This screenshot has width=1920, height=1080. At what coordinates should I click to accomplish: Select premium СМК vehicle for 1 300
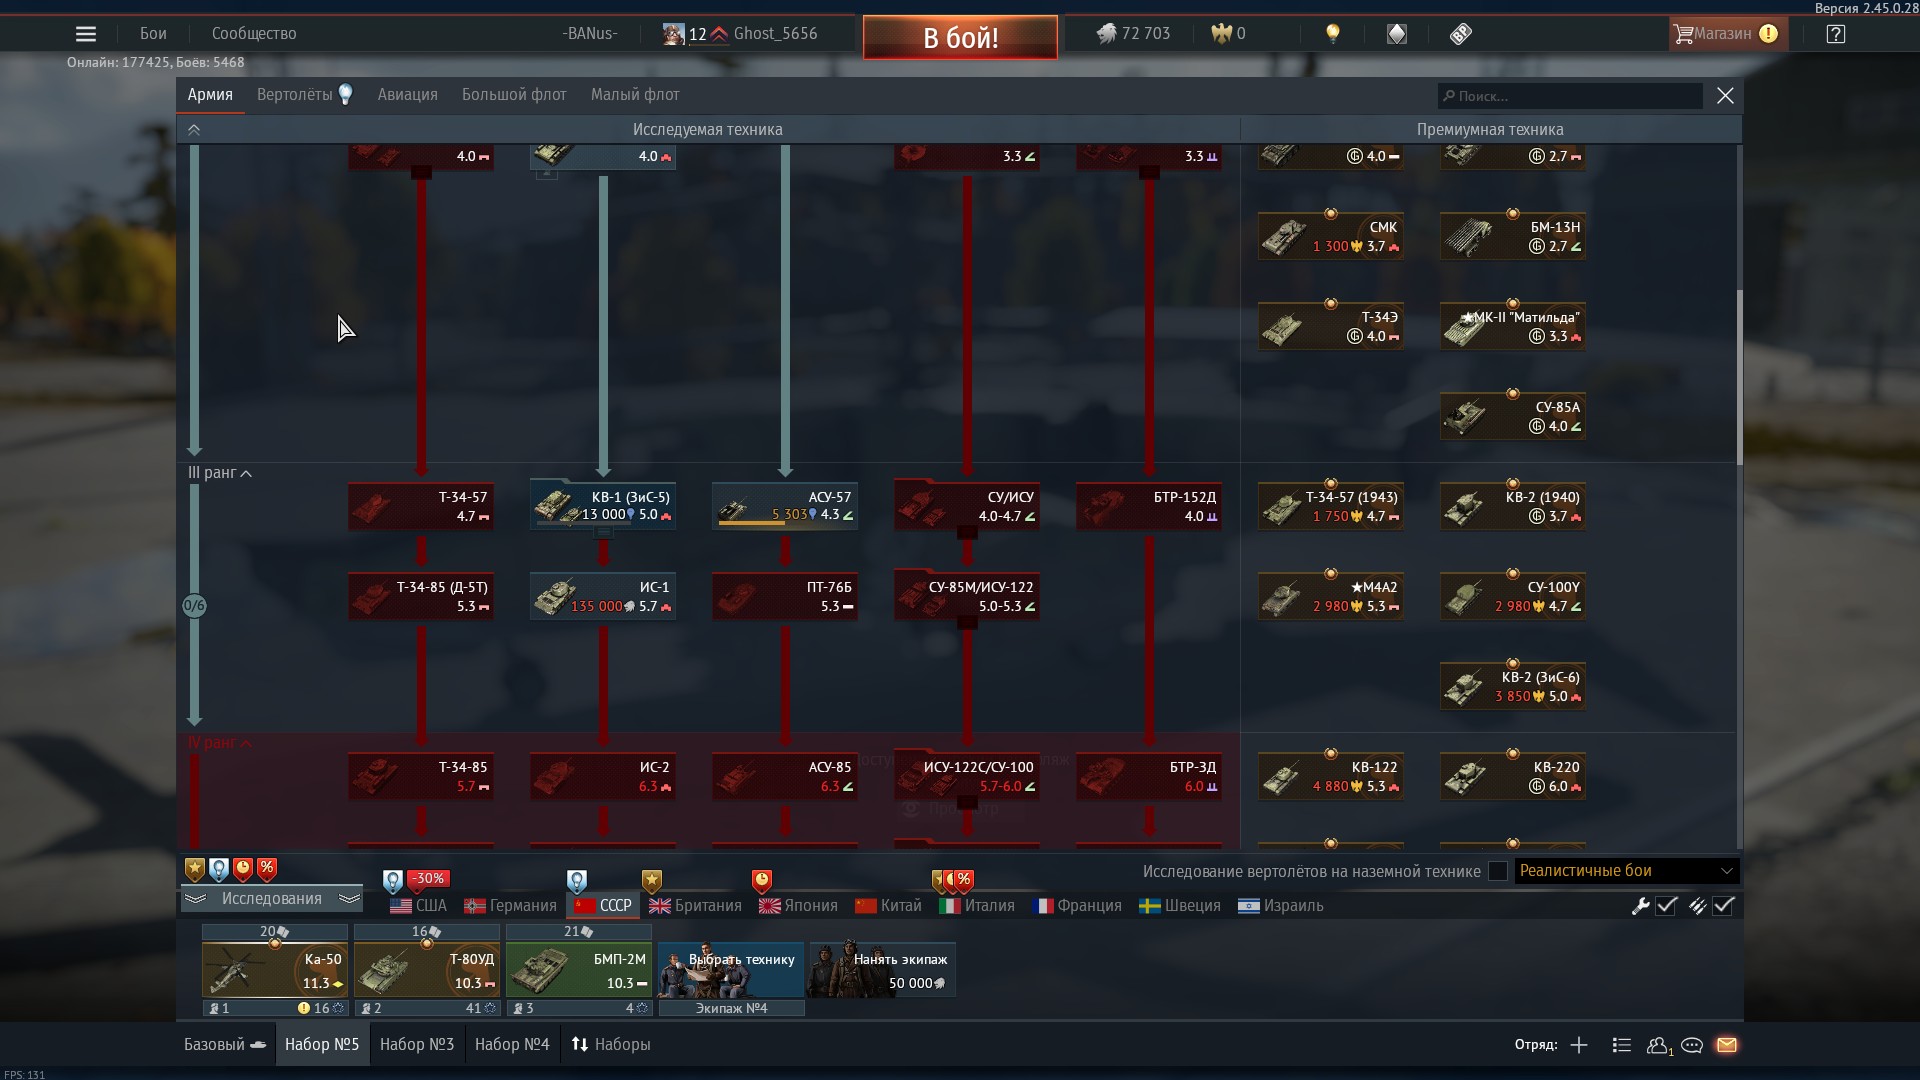1331,235
